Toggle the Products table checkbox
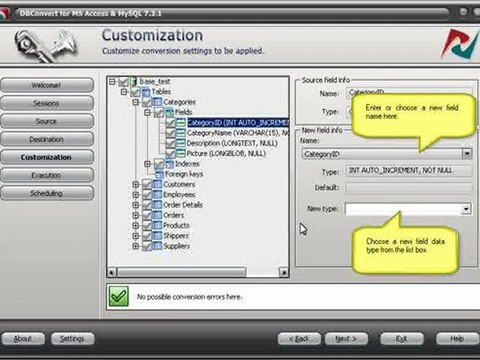Screen dimensions: 480x360 [x=147, y=226]
